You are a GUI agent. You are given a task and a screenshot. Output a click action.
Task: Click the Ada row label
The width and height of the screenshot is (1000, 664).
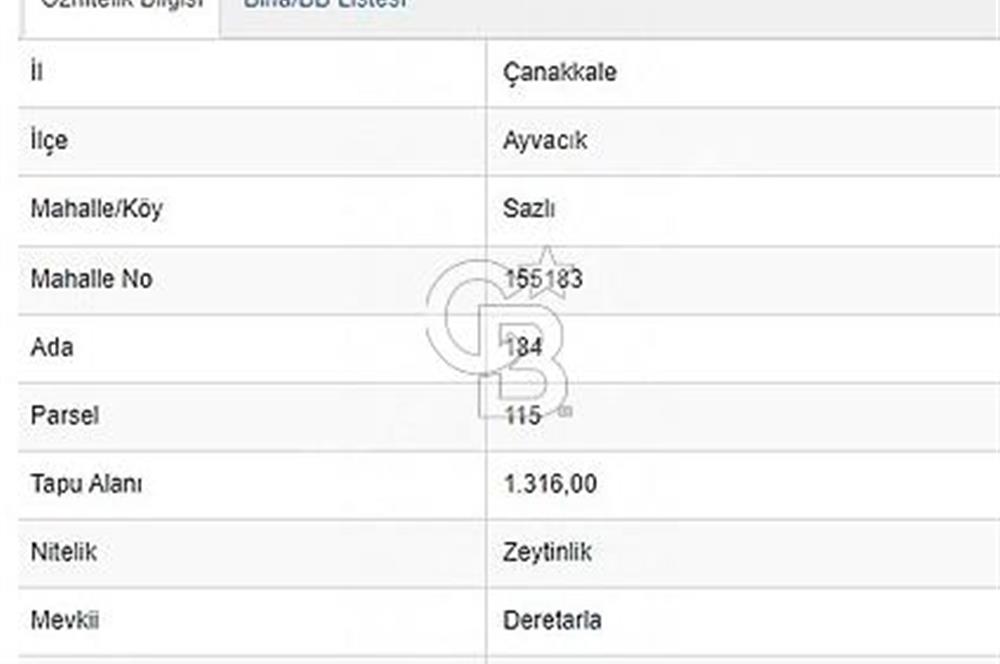[x=52, y=347]
